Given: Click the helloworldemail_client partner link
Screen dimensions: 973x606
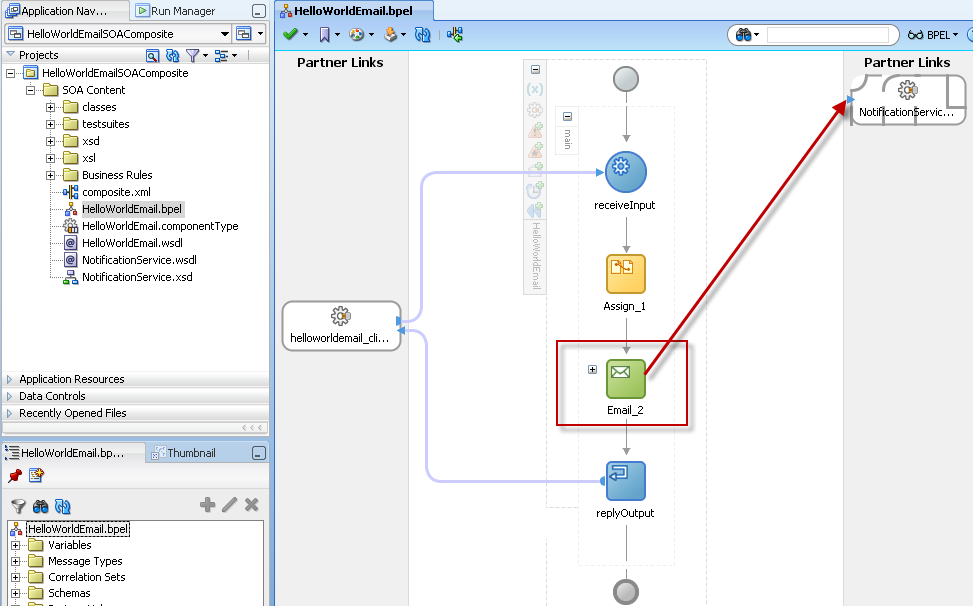Looking at the screenshot, I should [340, 327].
